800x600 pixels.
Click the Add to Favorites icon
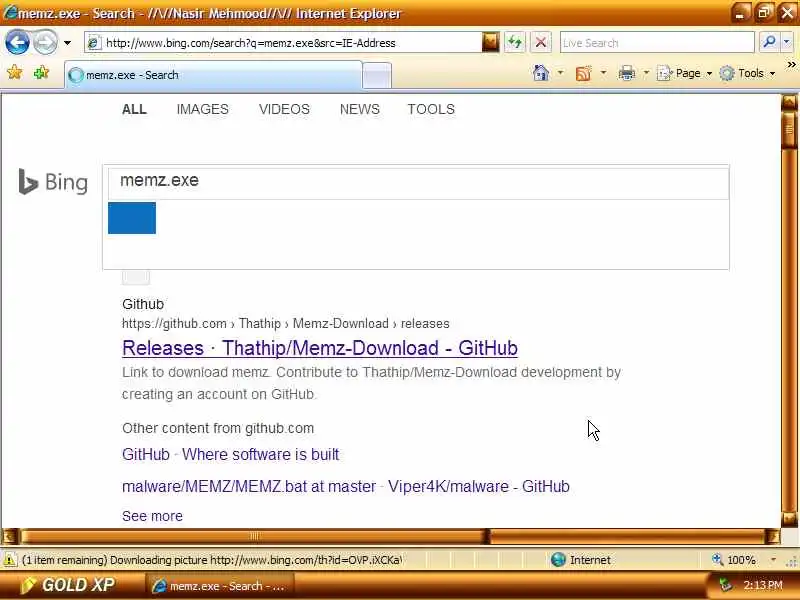click(41, 73)
